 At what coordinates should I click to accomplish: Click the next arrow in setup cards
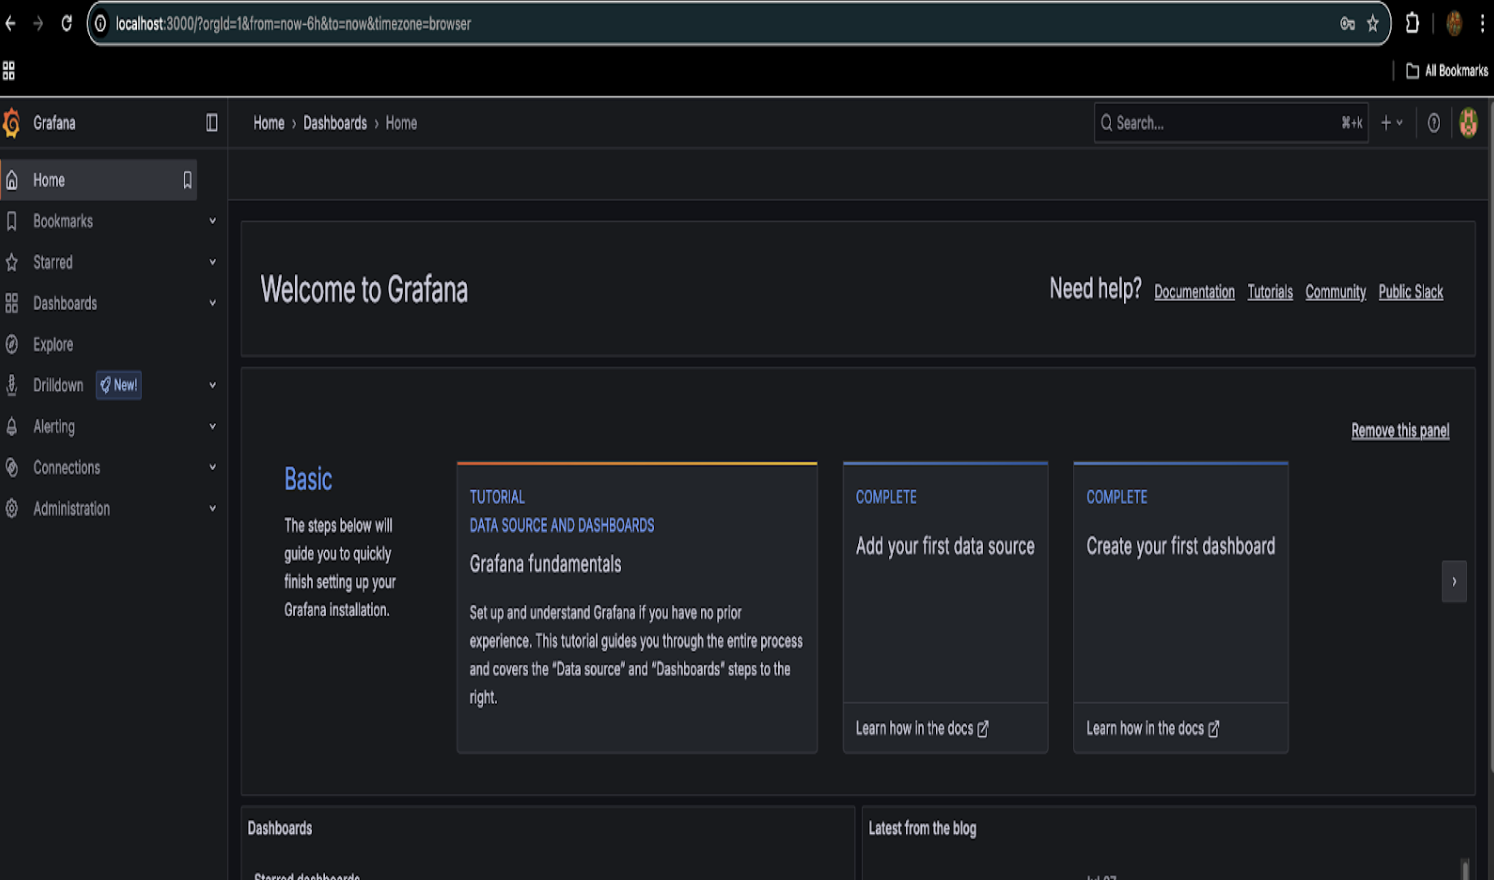1454,582
